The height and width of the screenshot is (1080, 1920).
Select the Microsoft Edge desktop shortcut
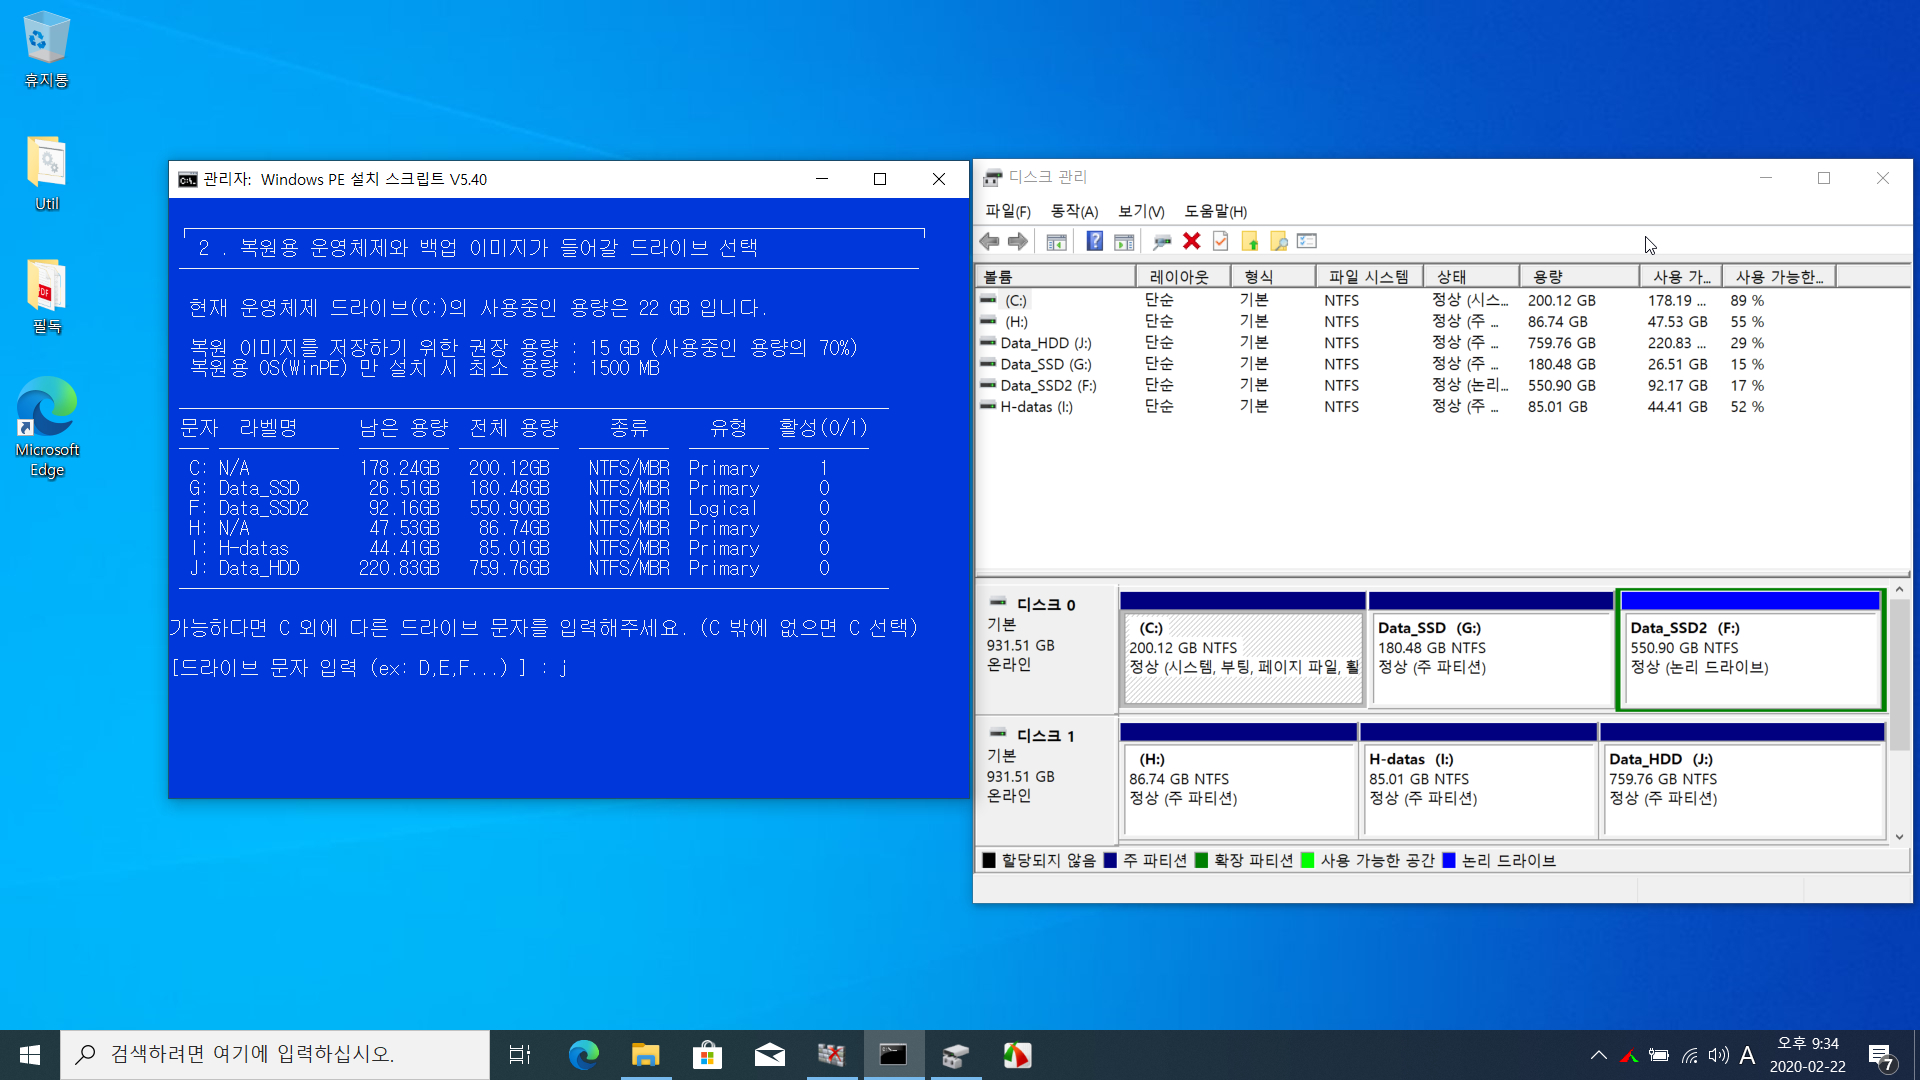pos(46,427)
